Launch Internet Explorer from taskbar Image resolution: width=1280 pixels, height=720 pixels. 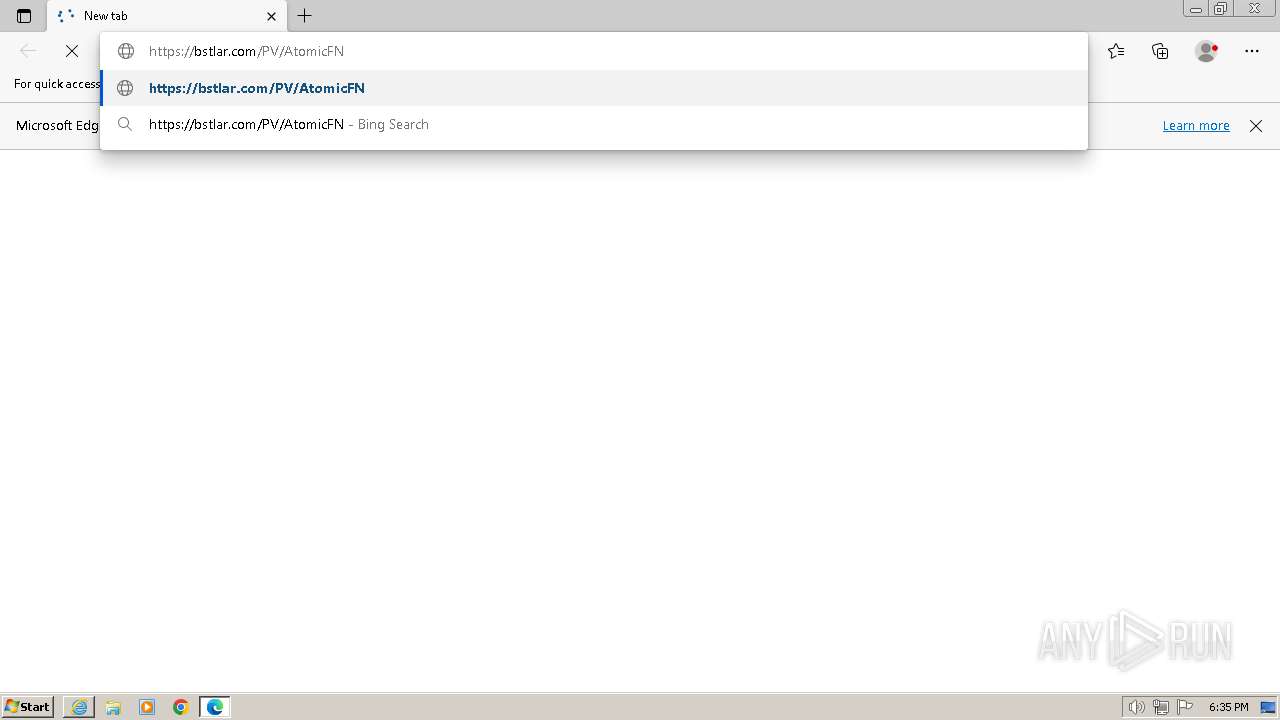[x=79, y=707]
